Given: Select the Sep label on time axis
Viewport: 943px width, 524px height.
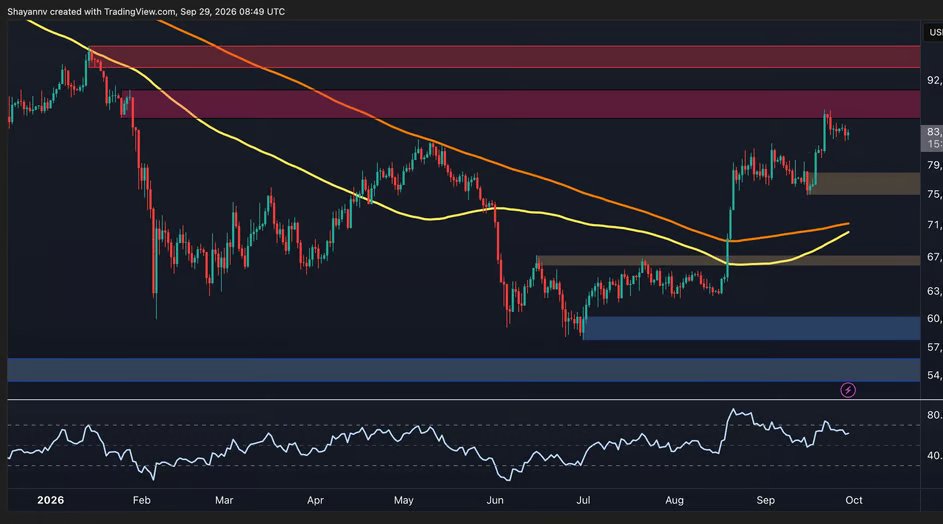Looking at the screenshot, I should (766, 500).
